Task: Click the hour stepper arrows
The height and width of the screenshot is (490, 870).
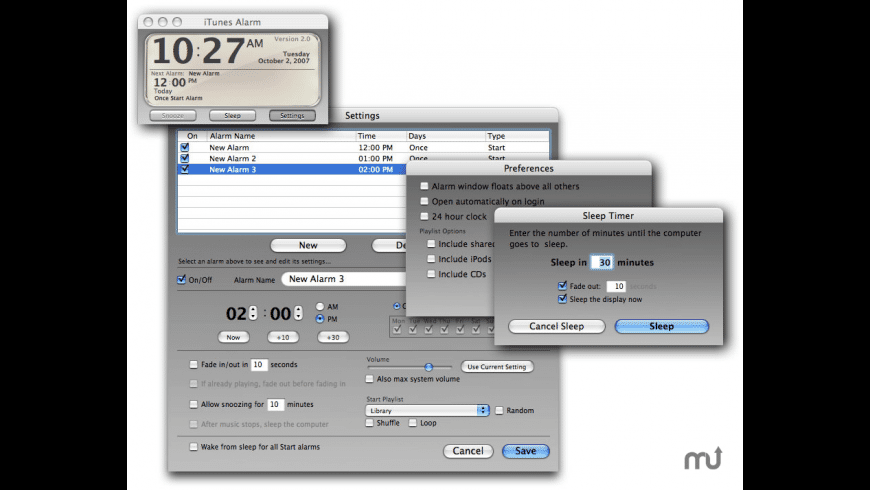Action: pos(253,313)
